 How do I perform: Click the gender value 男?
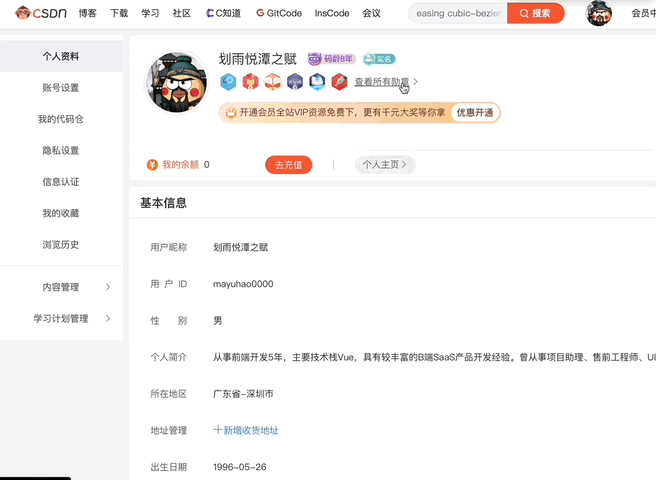click(218, 321)
